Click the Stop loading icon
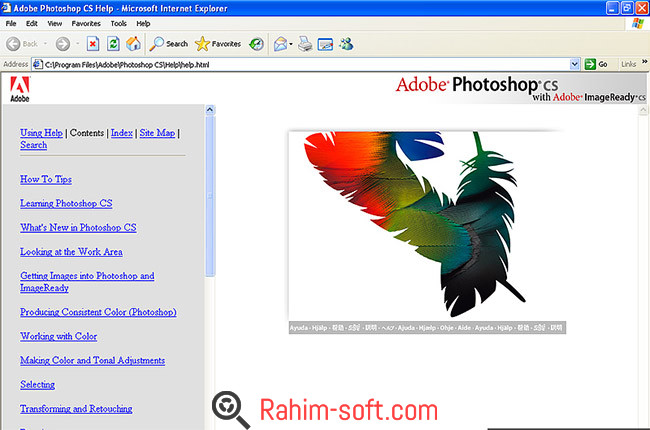 pos(93,44)
